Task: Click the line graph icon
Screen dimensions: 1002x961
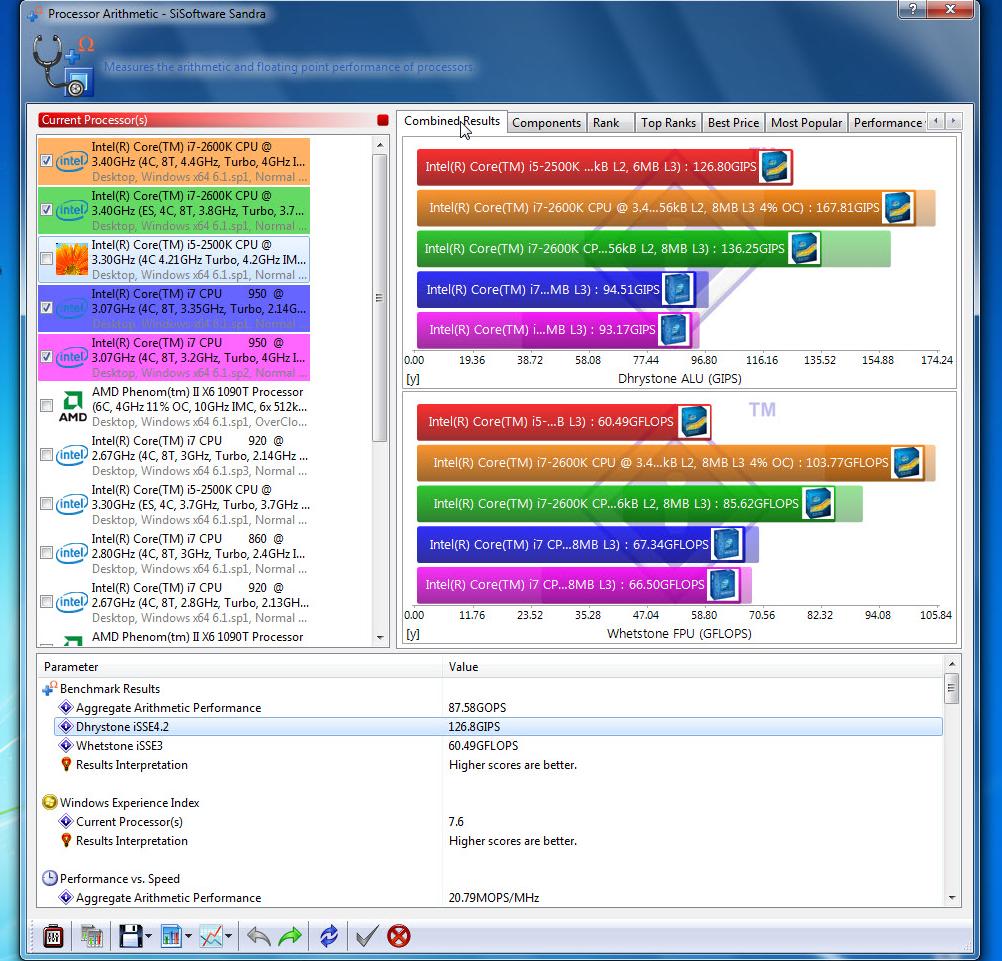Action: tap(211, 937)
